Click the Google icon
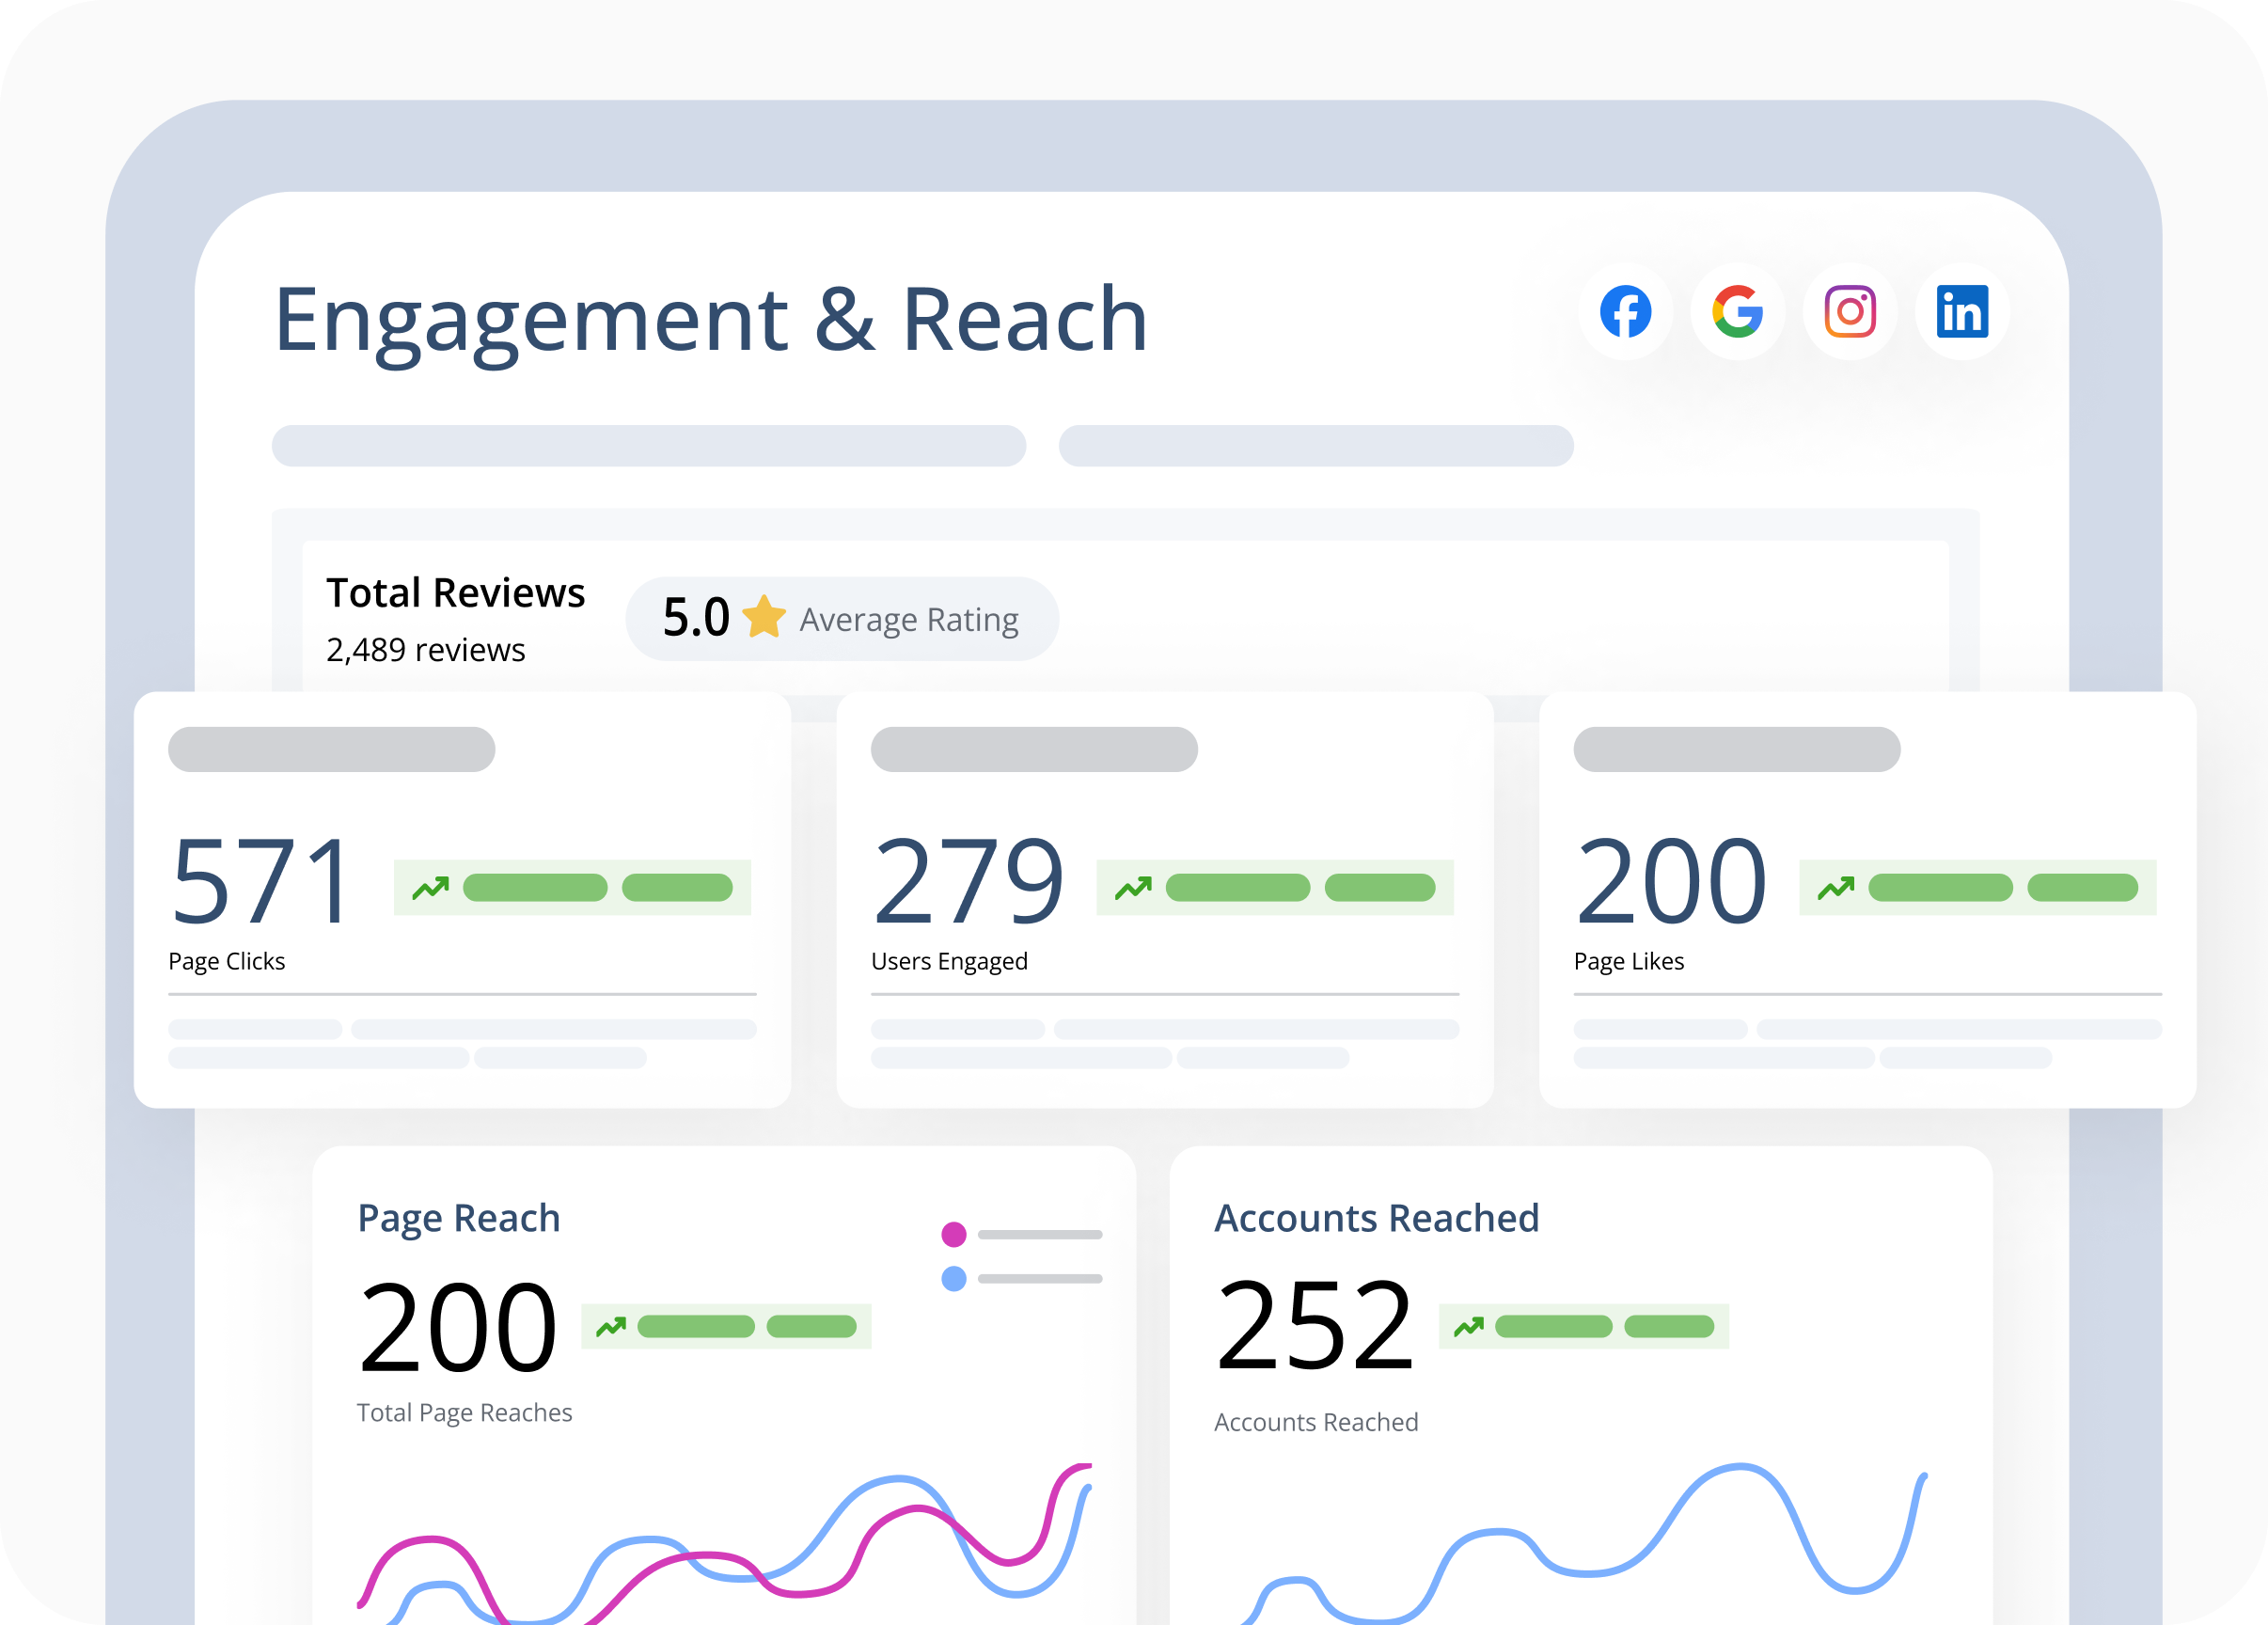The height and width of the screenshot is (1625, 2268). (x=1738, y=312)
